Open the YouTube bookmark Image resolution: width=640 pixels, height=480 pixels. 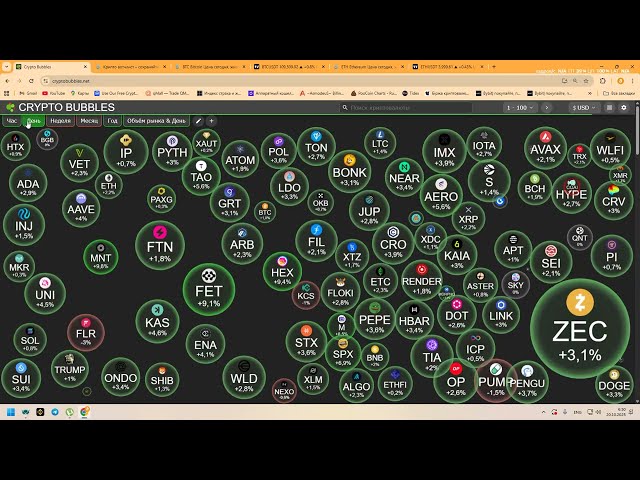[53, 93]
